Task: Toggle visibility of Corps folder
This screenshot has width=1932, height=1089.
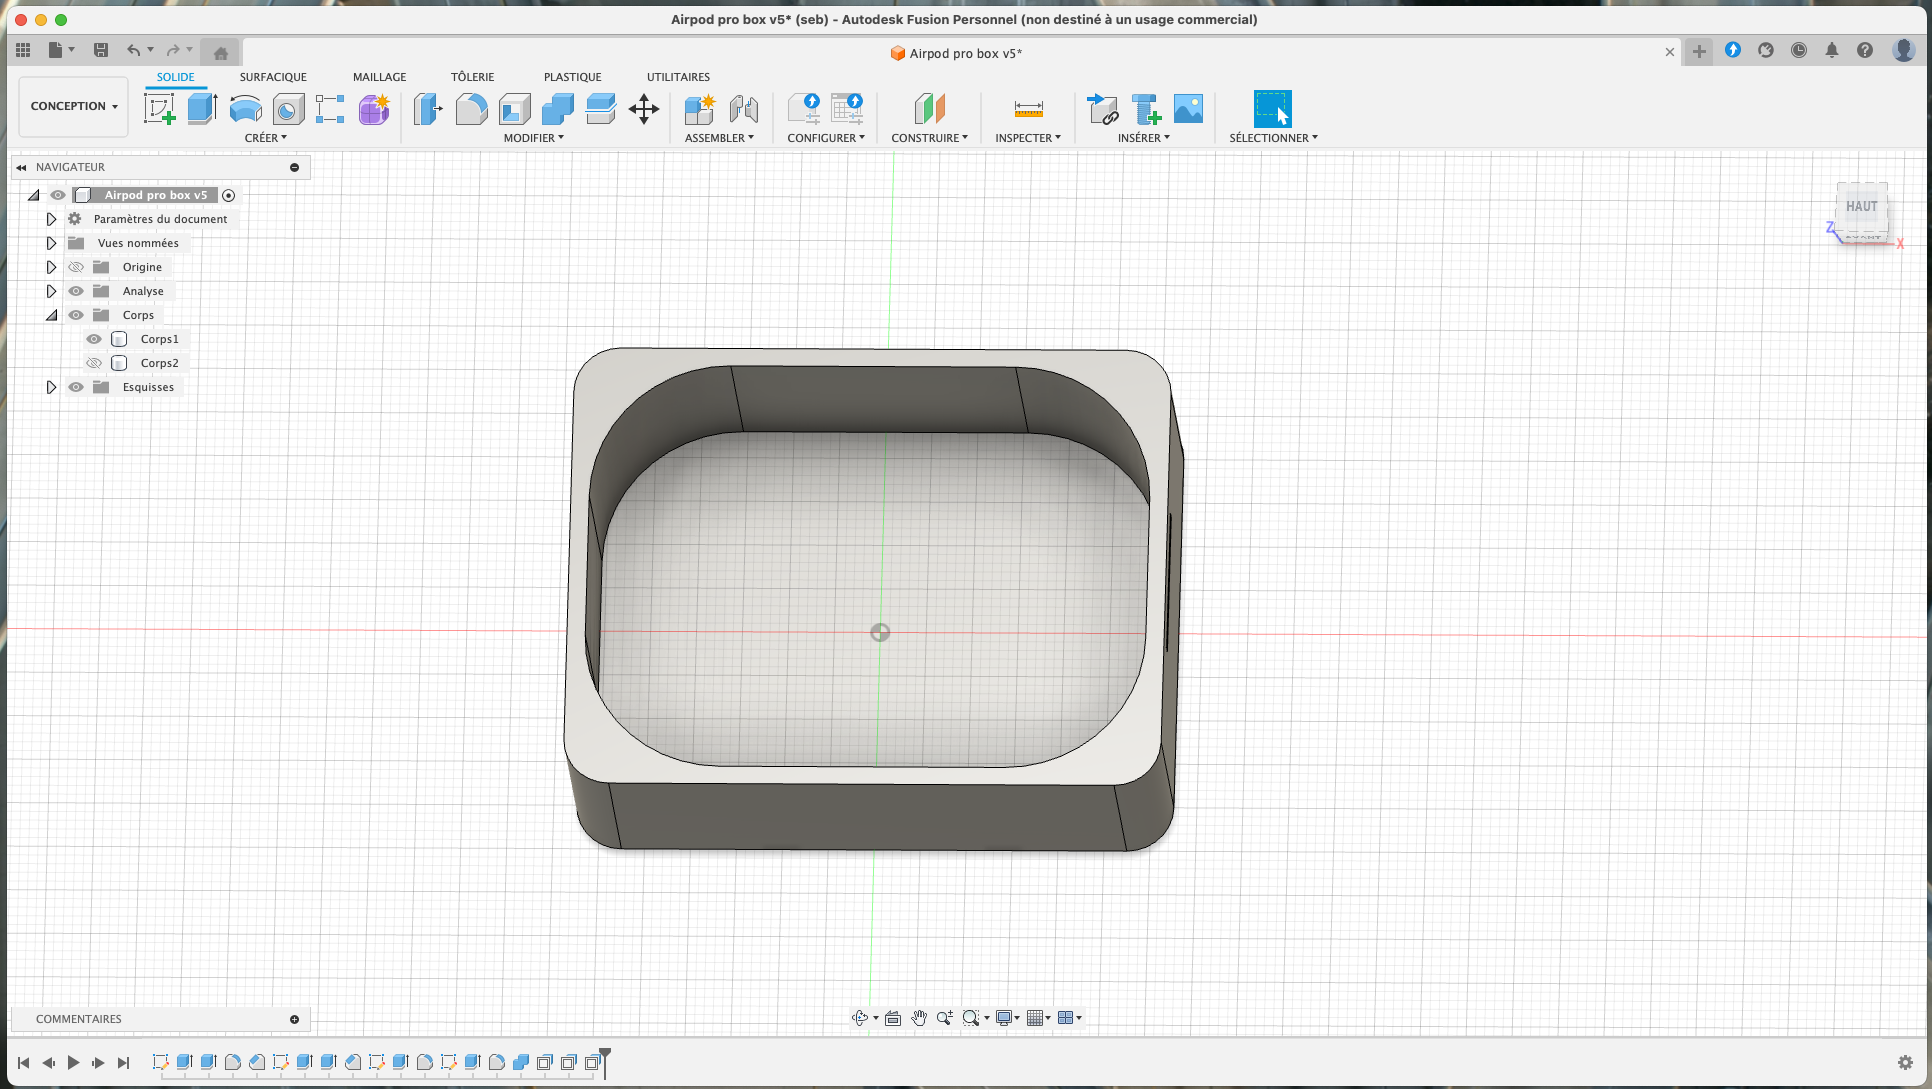Action: (76, 315)
